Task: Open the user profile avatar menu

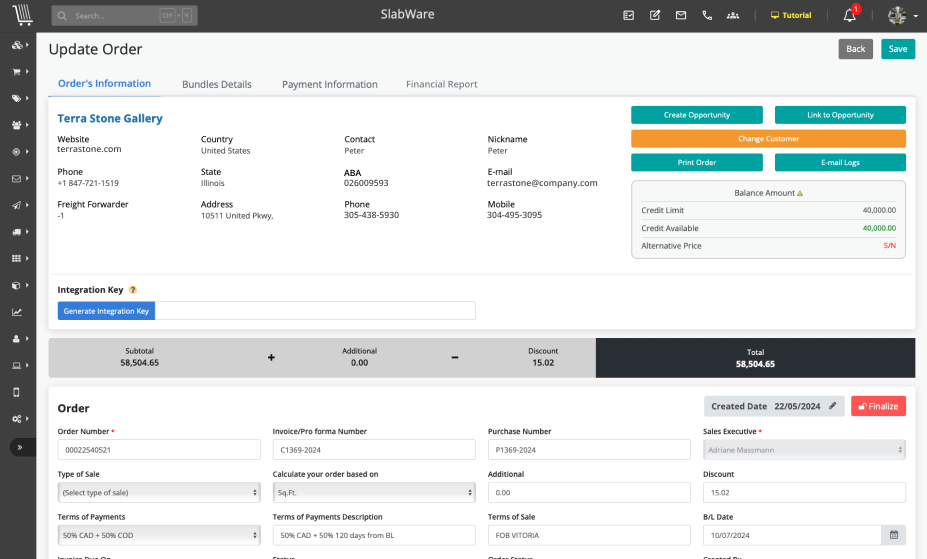Action: (x=901, y=16)
